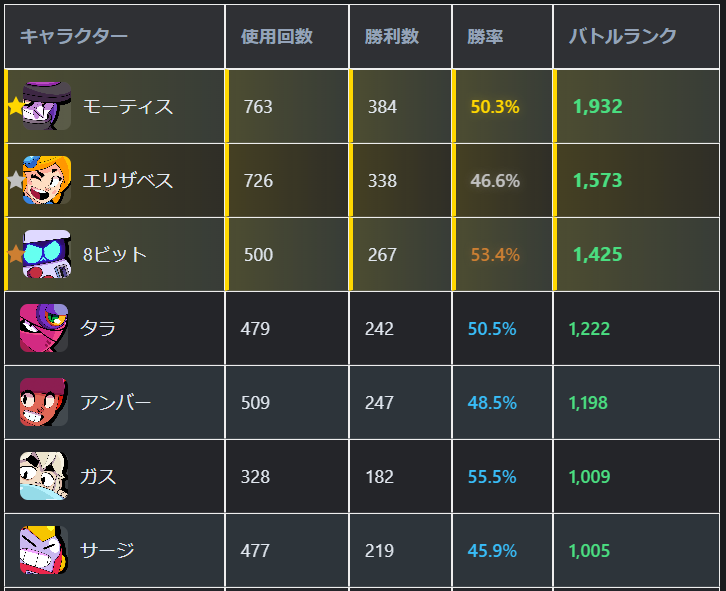Sort by the 勝率 column header

485,36
